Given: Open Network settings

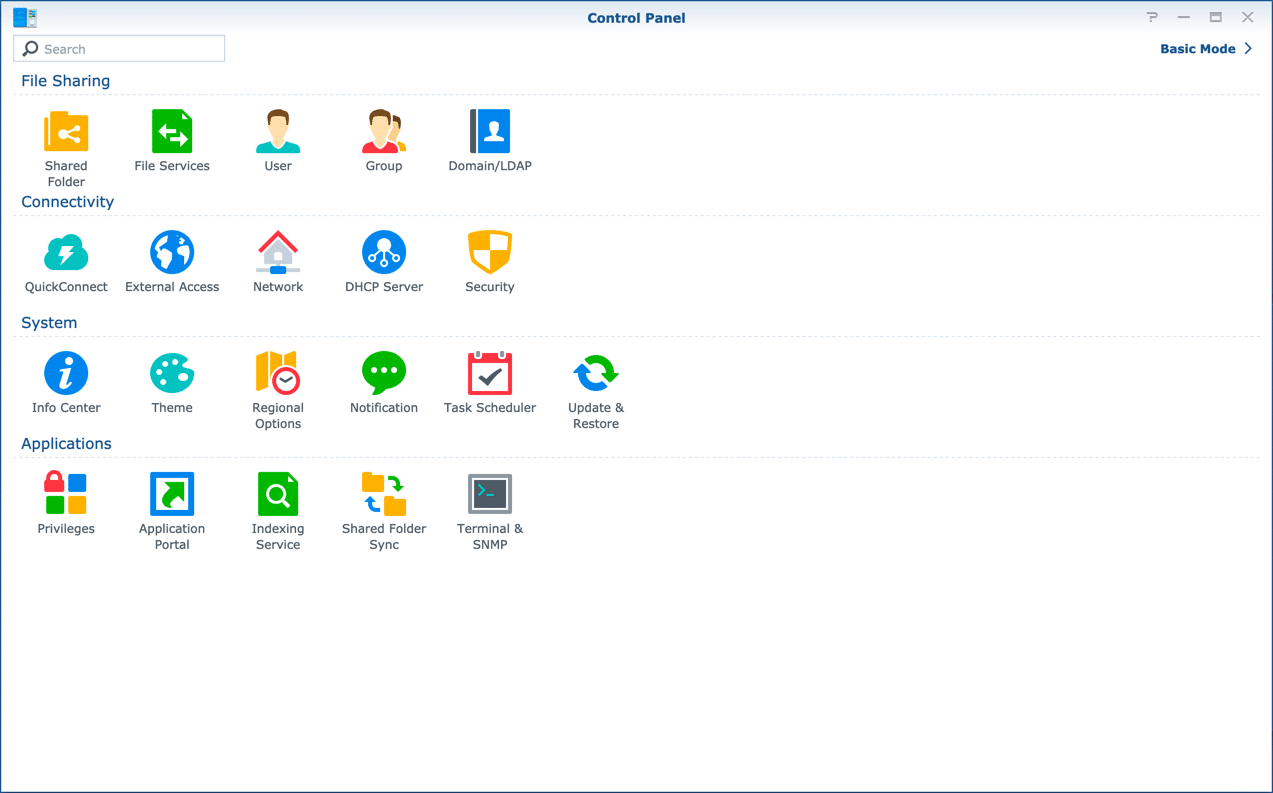Looking at the screenshot, I should 278,254.
